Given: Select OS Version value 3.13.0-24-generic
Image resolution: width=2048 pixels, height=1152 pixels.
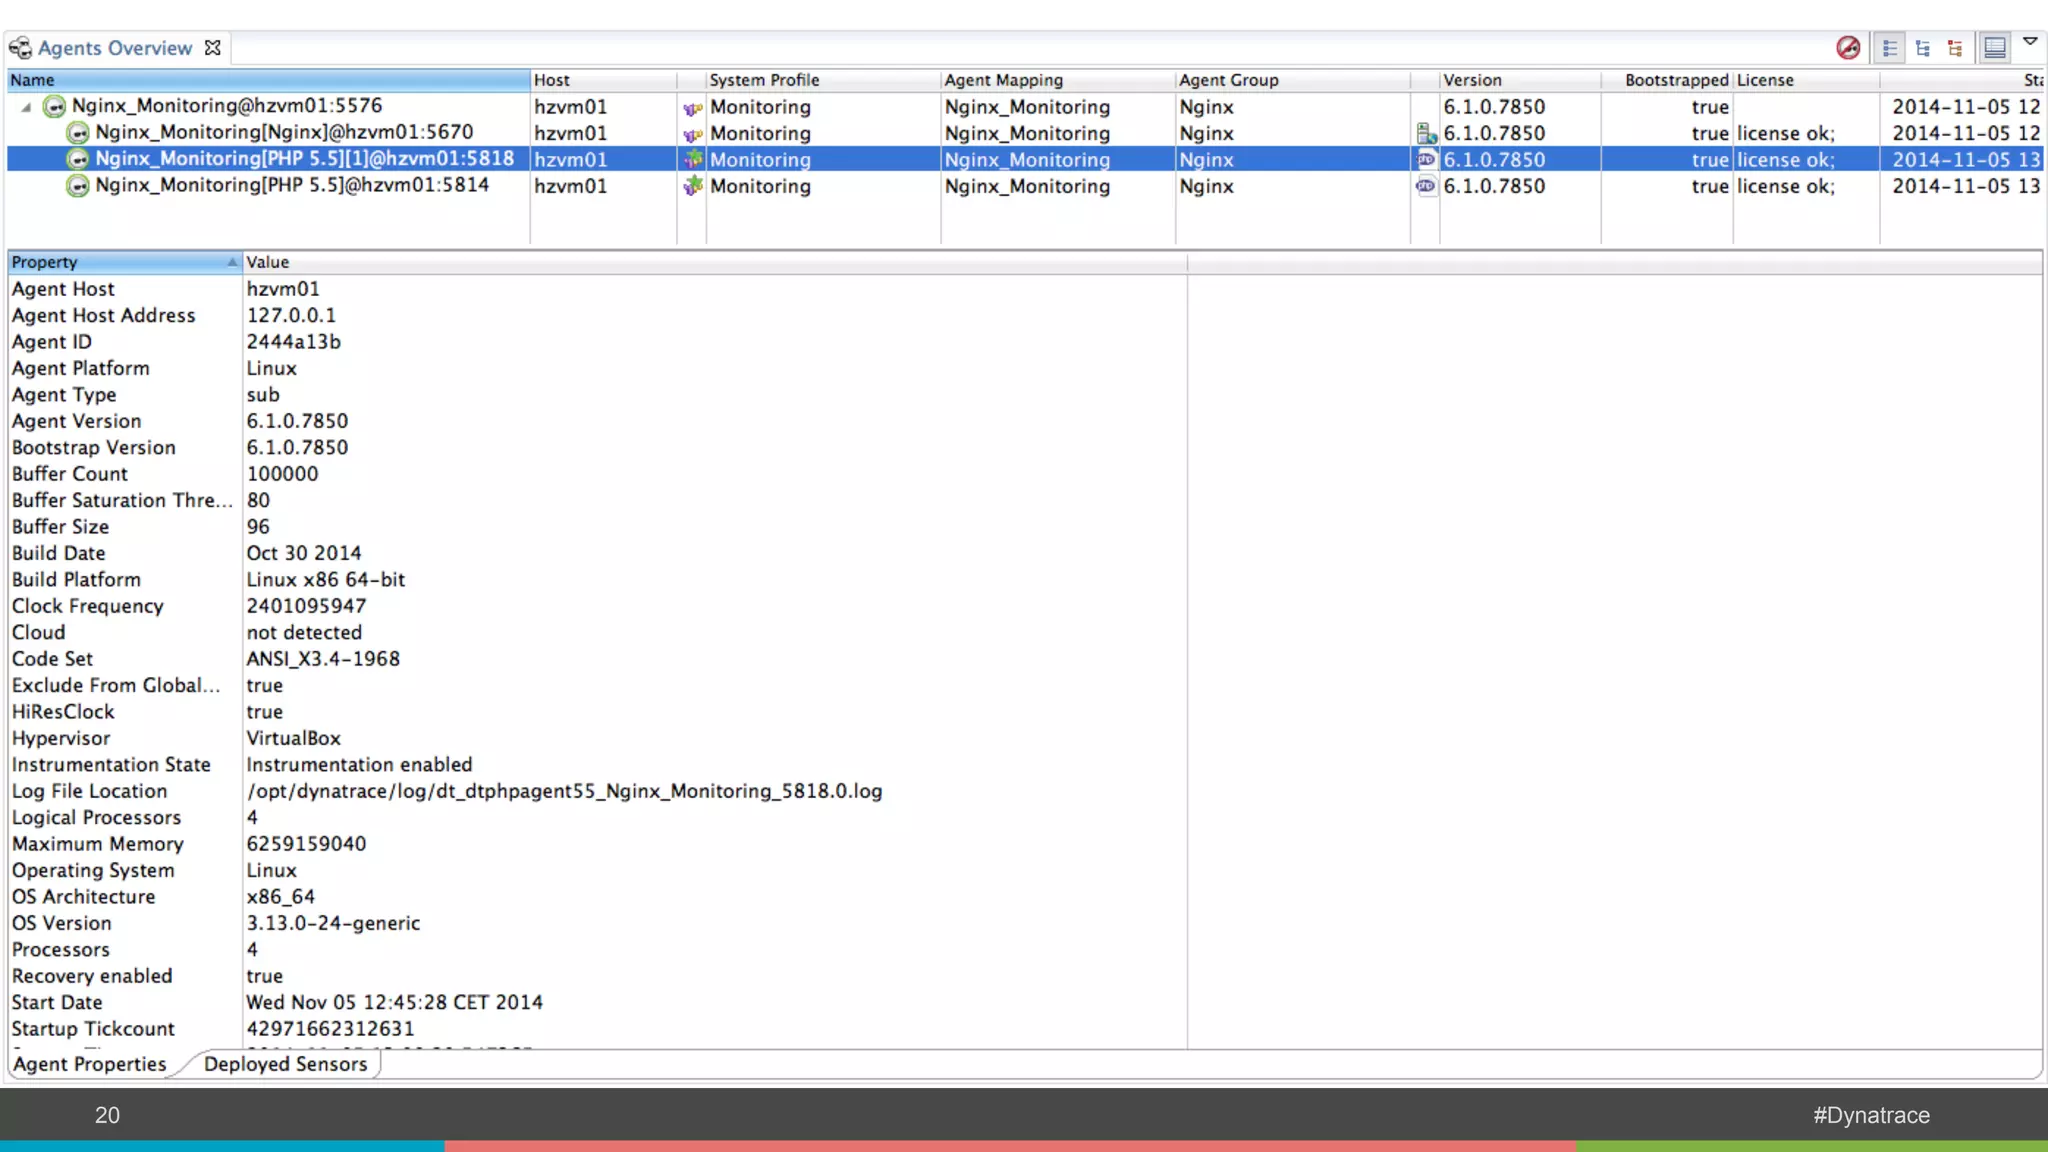Looking at the screenshot, I should [x=333, y=923].
